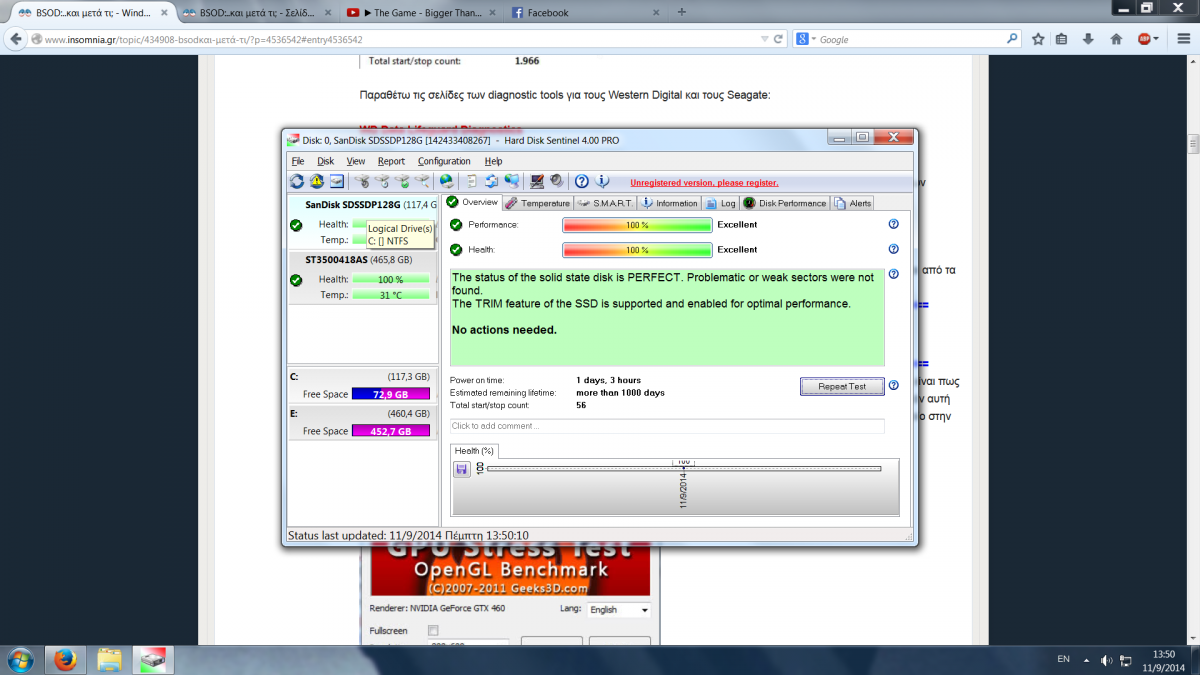Open the Firefox hamburger menu
Image resolution: width=1200 pixels, height=675 pixels.
(1182, 39)
